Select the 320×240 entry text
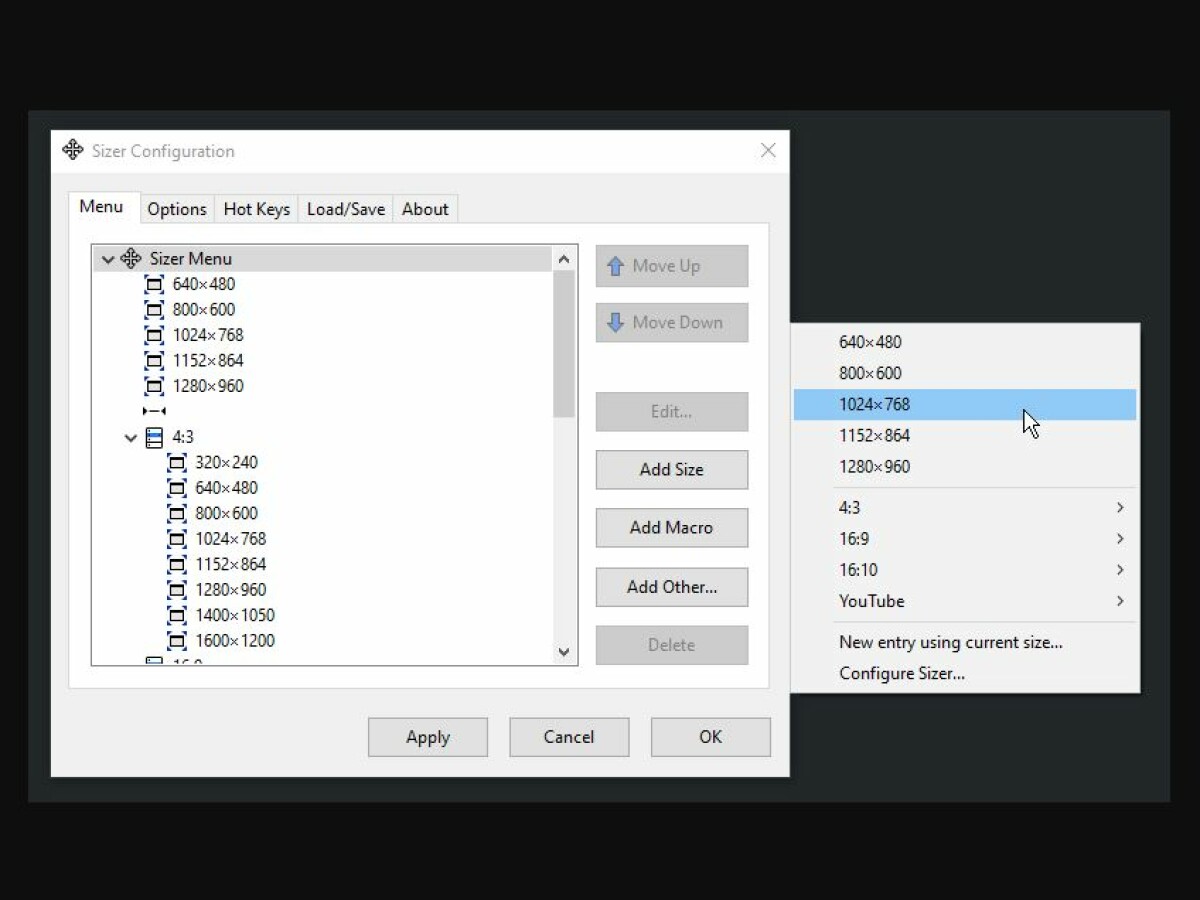The height and width of the screenshot is (900, 1200). point(227,463)
